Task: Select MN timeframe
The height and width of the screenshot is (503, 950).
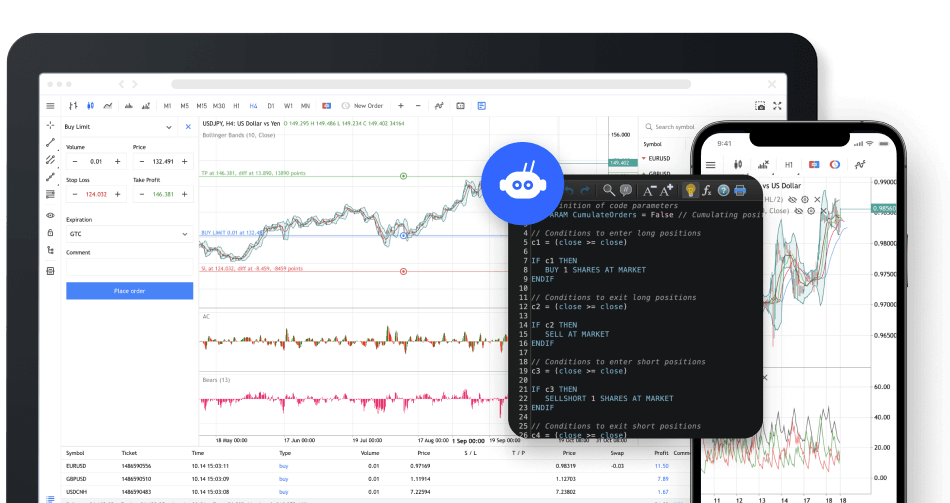Action: 305,106
